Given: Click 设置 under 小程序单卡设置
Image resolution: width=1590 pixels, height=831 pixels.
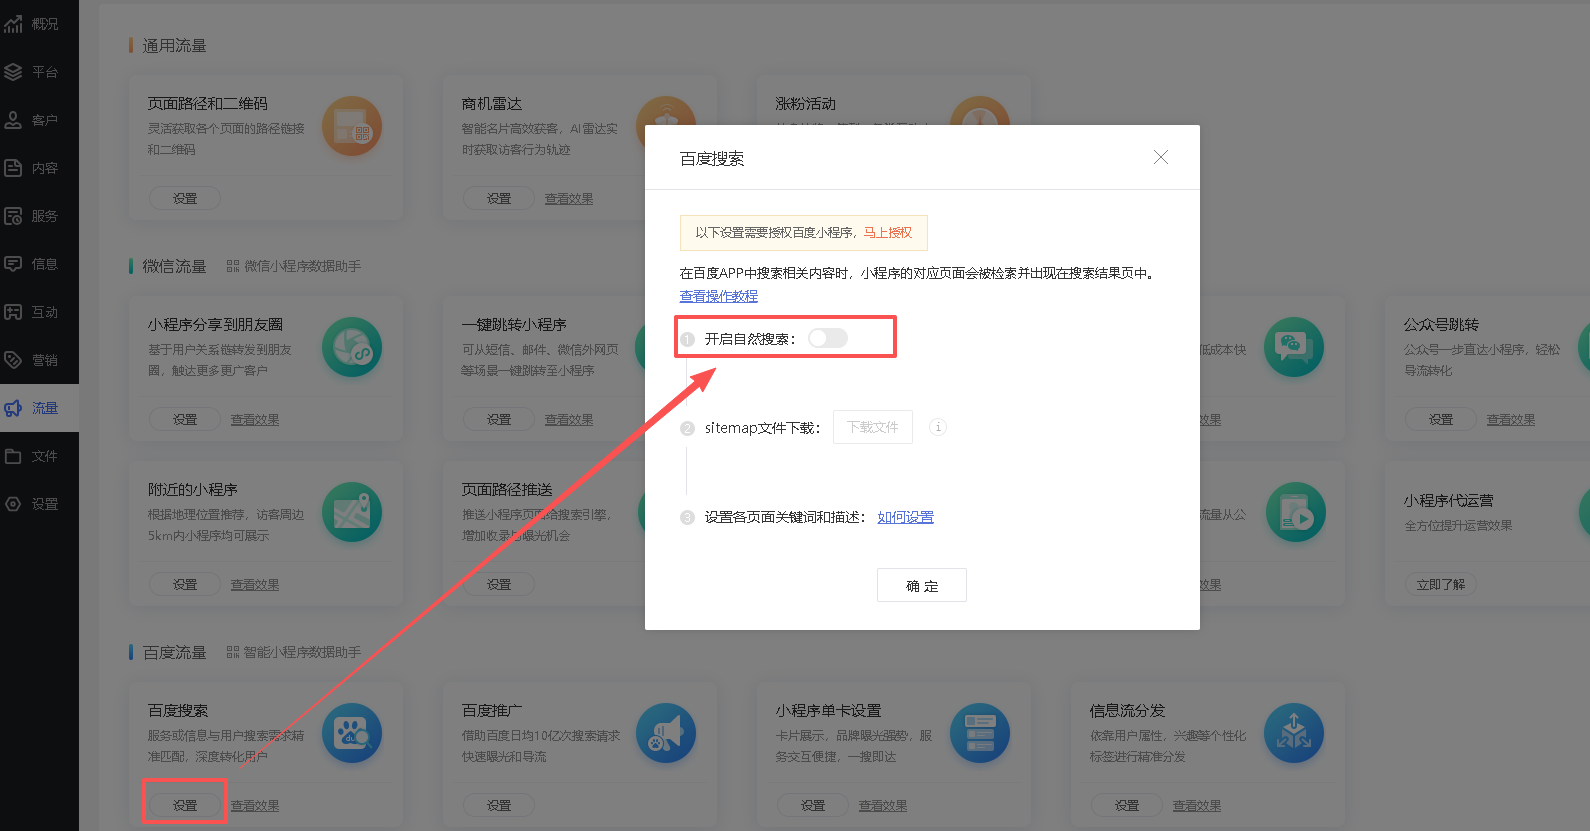Looking at the screenshot, I should [813, 805].
